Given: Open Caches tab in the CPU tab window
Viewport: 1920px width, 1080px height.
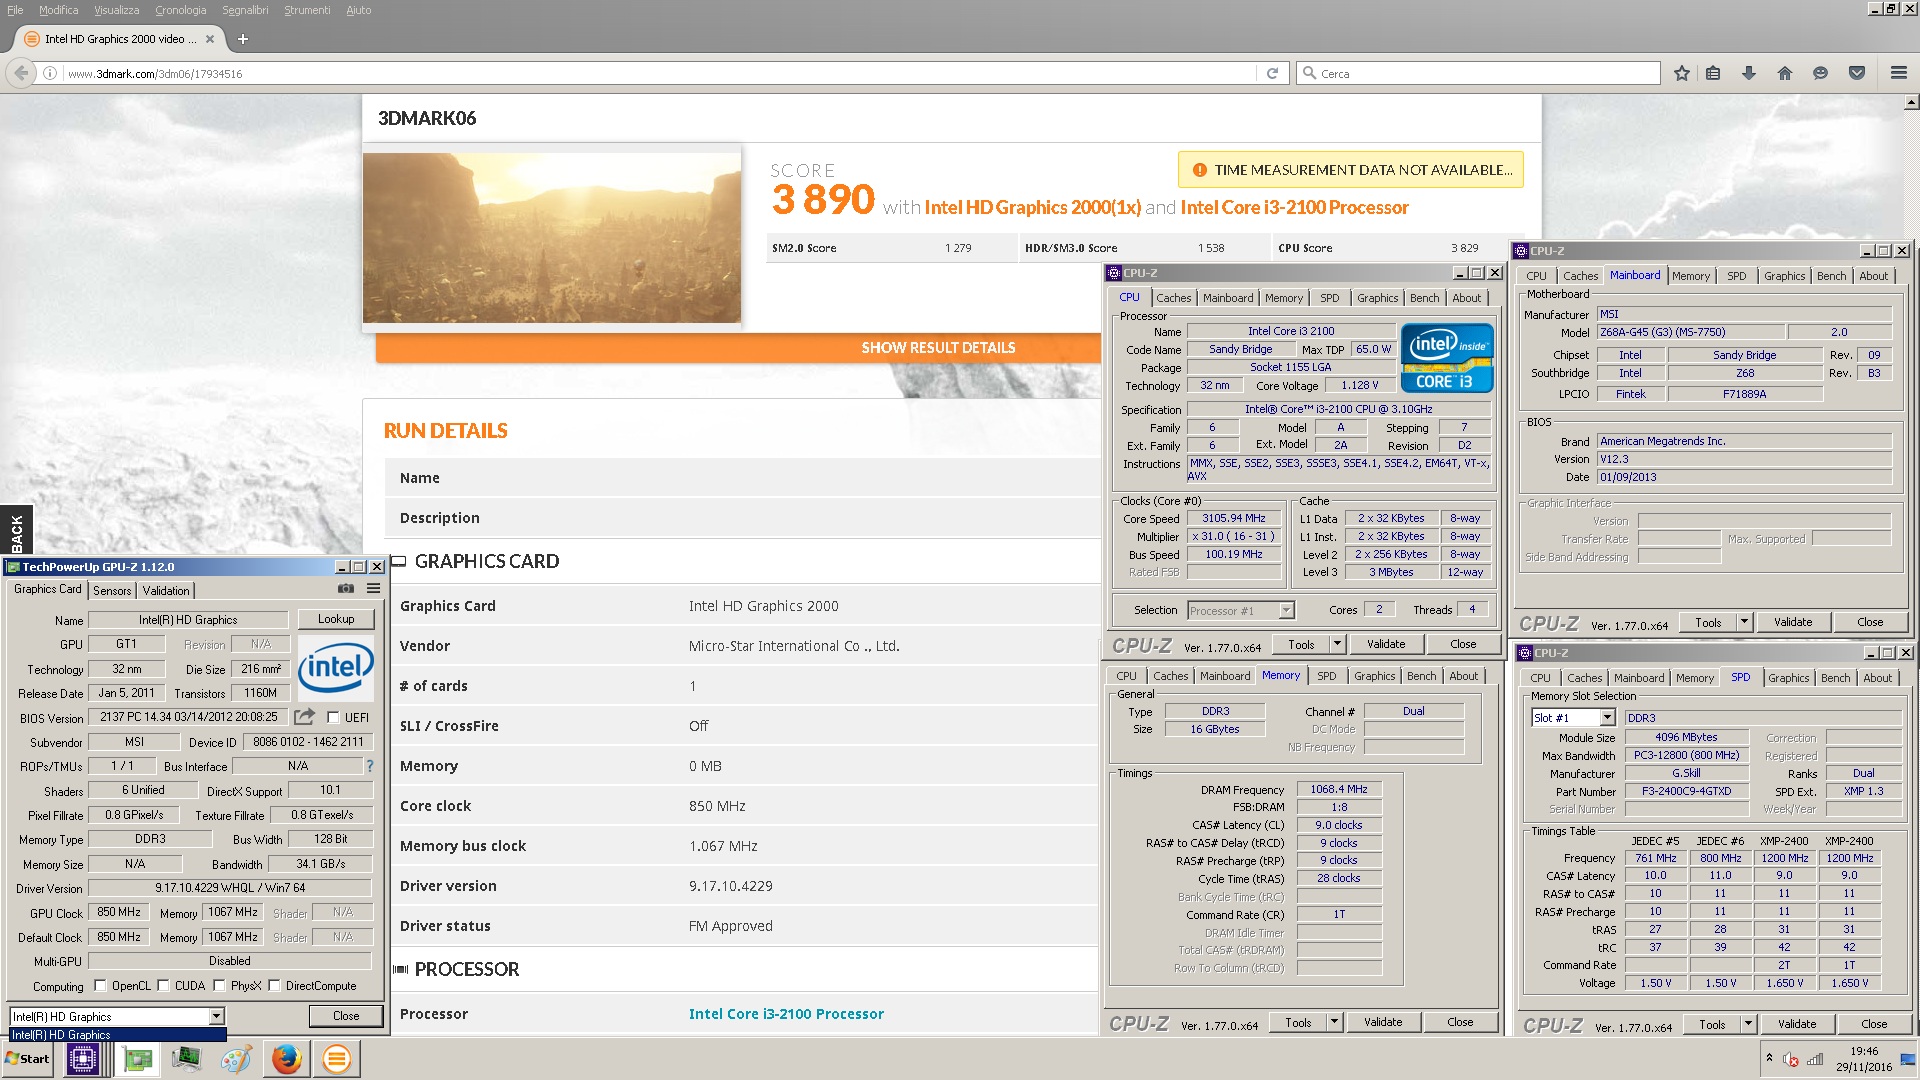Looking at the screenshot, I should pyautogui.click(x=1173, y=298).
